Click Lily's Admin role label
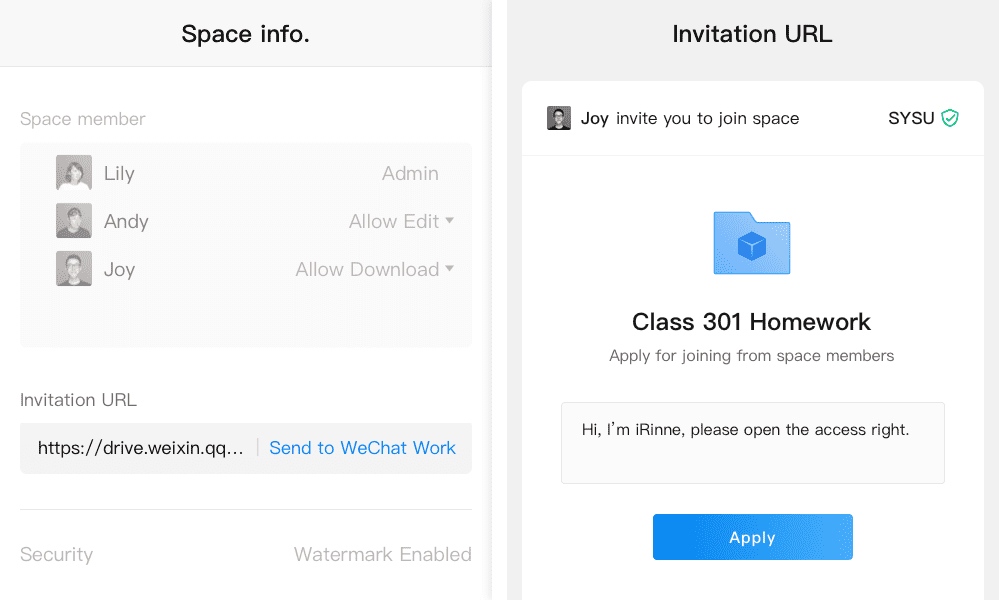The width and height of the screenshot is (999, 600). pos(410,173)
